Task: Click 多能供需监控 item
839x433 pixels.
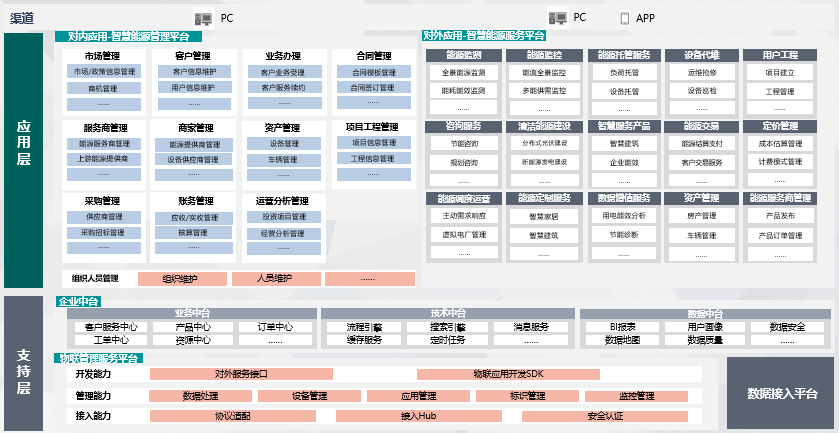Action: (544, 91)
